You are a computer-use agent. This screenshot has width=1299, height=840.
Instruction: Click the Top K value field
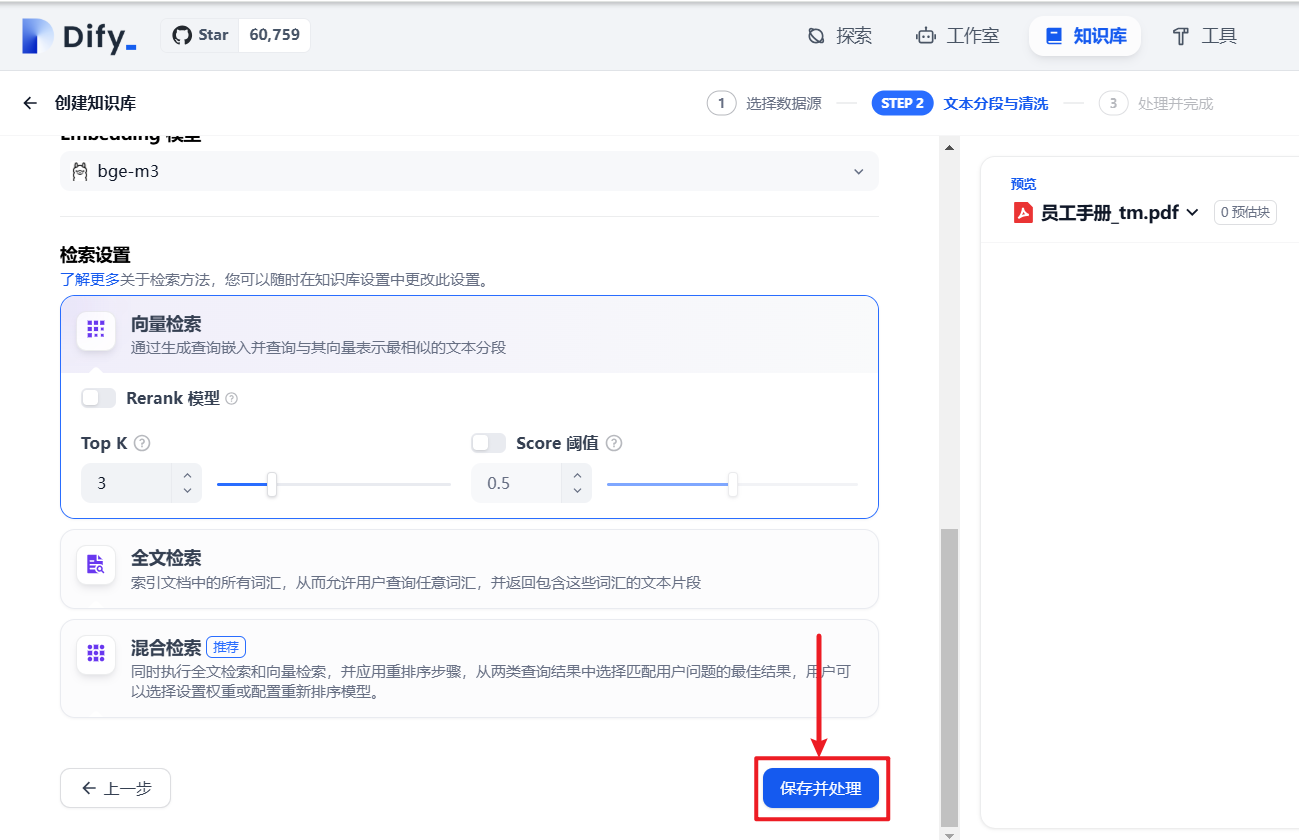[x=127, y=483]
